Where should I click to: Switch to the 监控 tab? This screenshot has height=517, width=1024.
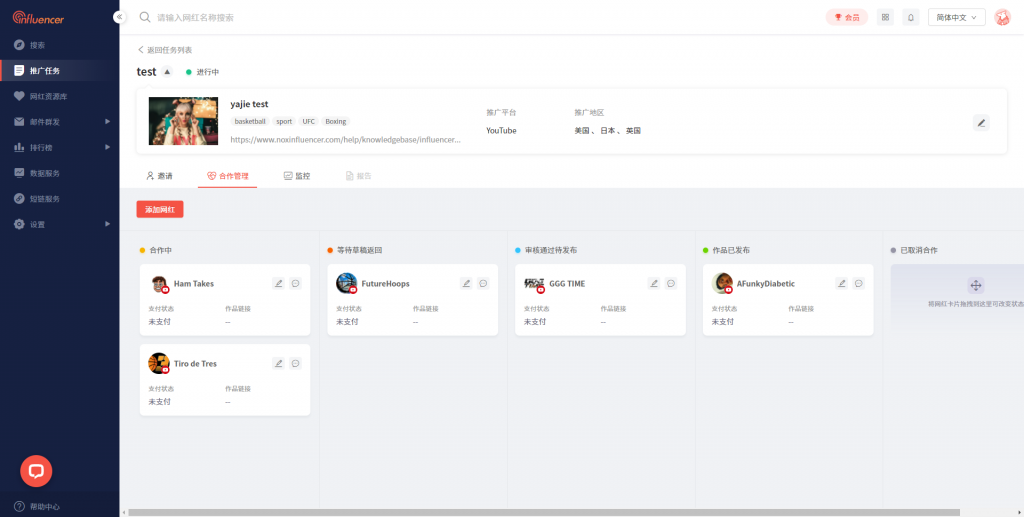point(297,175)
